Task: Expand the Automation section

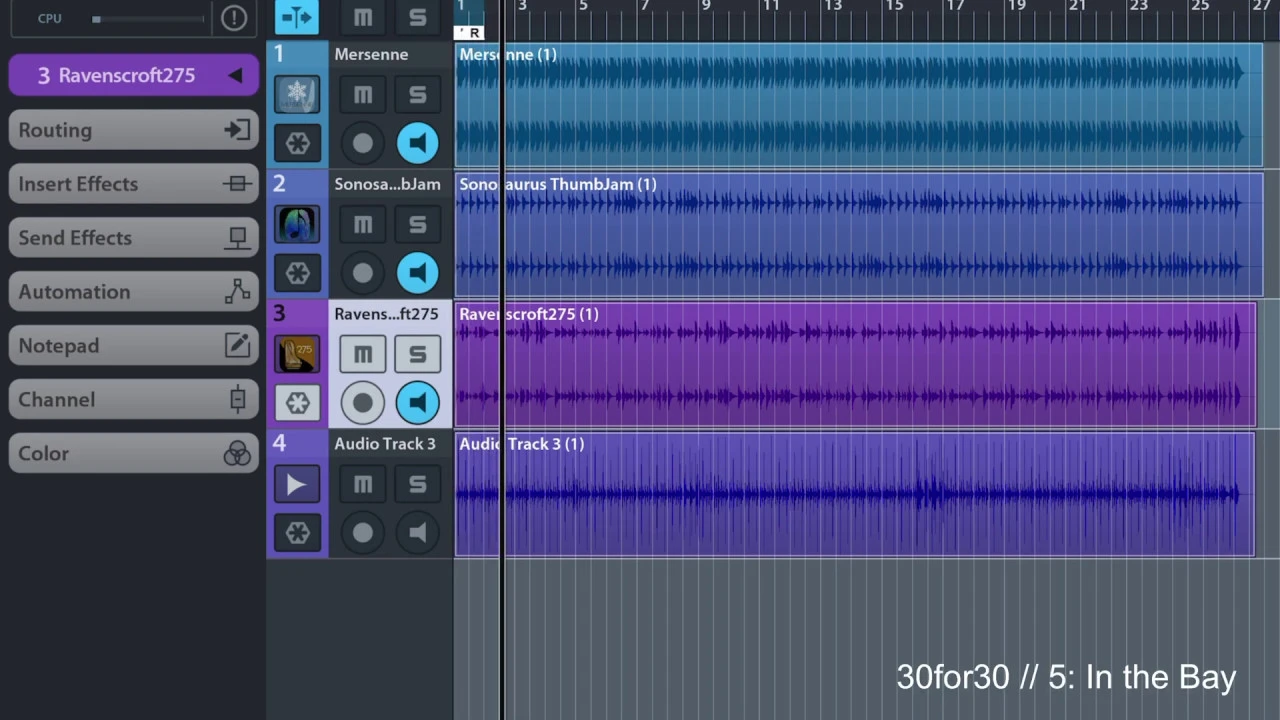Action: 133,292
